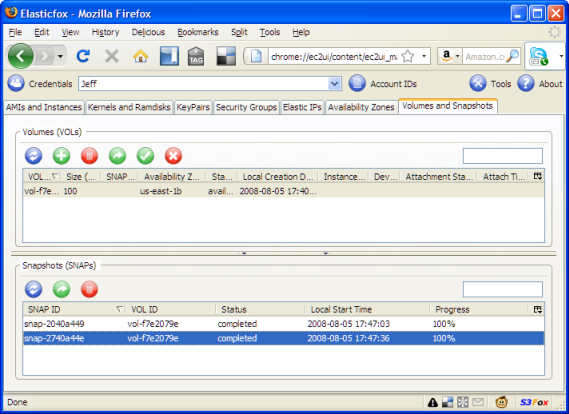569x414 pixels.
Task: Create a new volume with green plus
Action: point(61,156)
